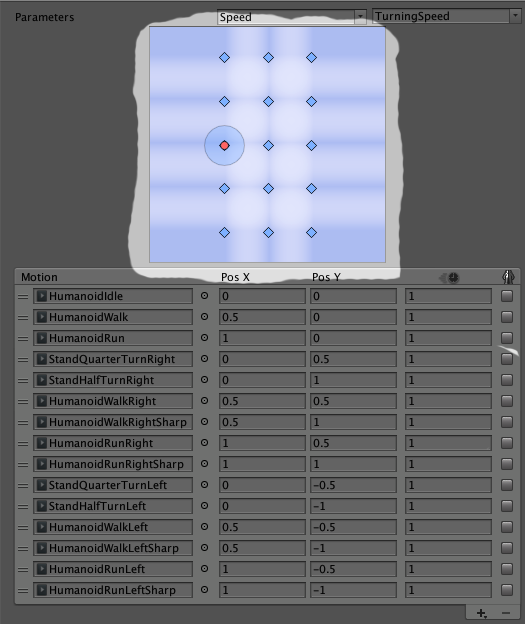Click reorder handle of StandHalfTurnRight row
The width and height of the screenshot is (525, 624).
(x=23, y=380)
